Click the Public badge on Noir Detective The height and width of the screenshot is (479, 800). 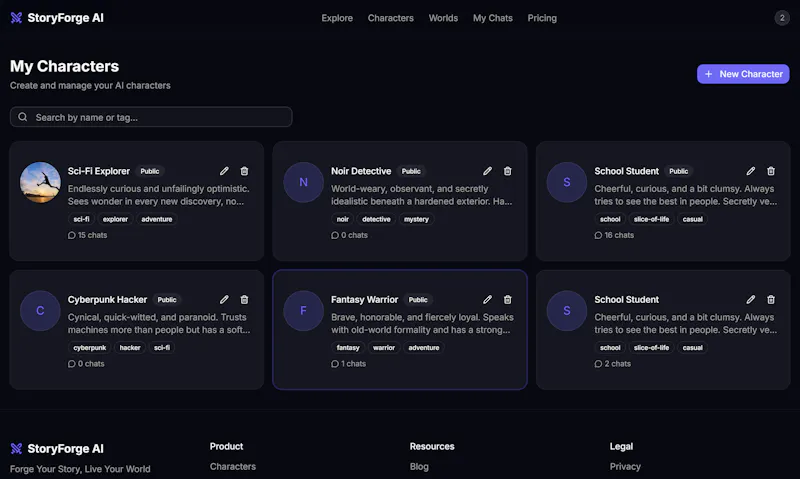click(x=411, y=171)
